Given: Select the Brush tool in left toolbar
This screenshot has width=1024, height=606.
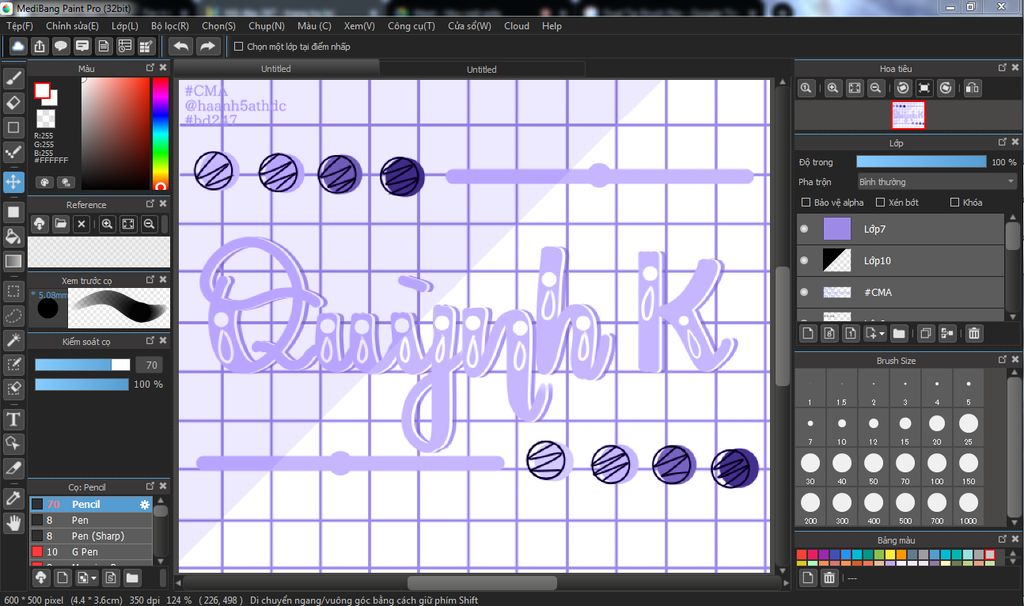Looking at the screenshot, I should click(13, 78).
